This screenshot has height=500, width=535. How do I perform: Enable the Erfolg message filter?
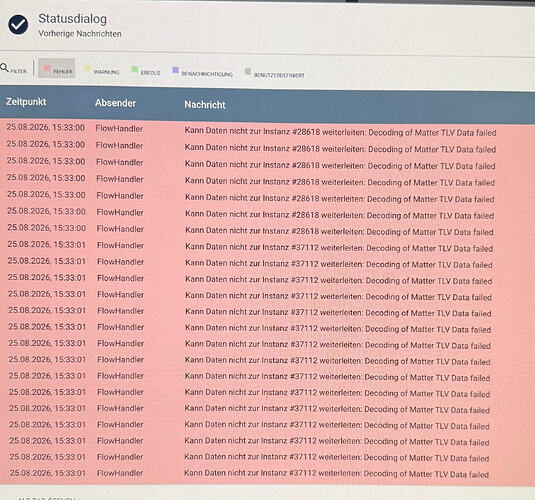click(146, 71)
